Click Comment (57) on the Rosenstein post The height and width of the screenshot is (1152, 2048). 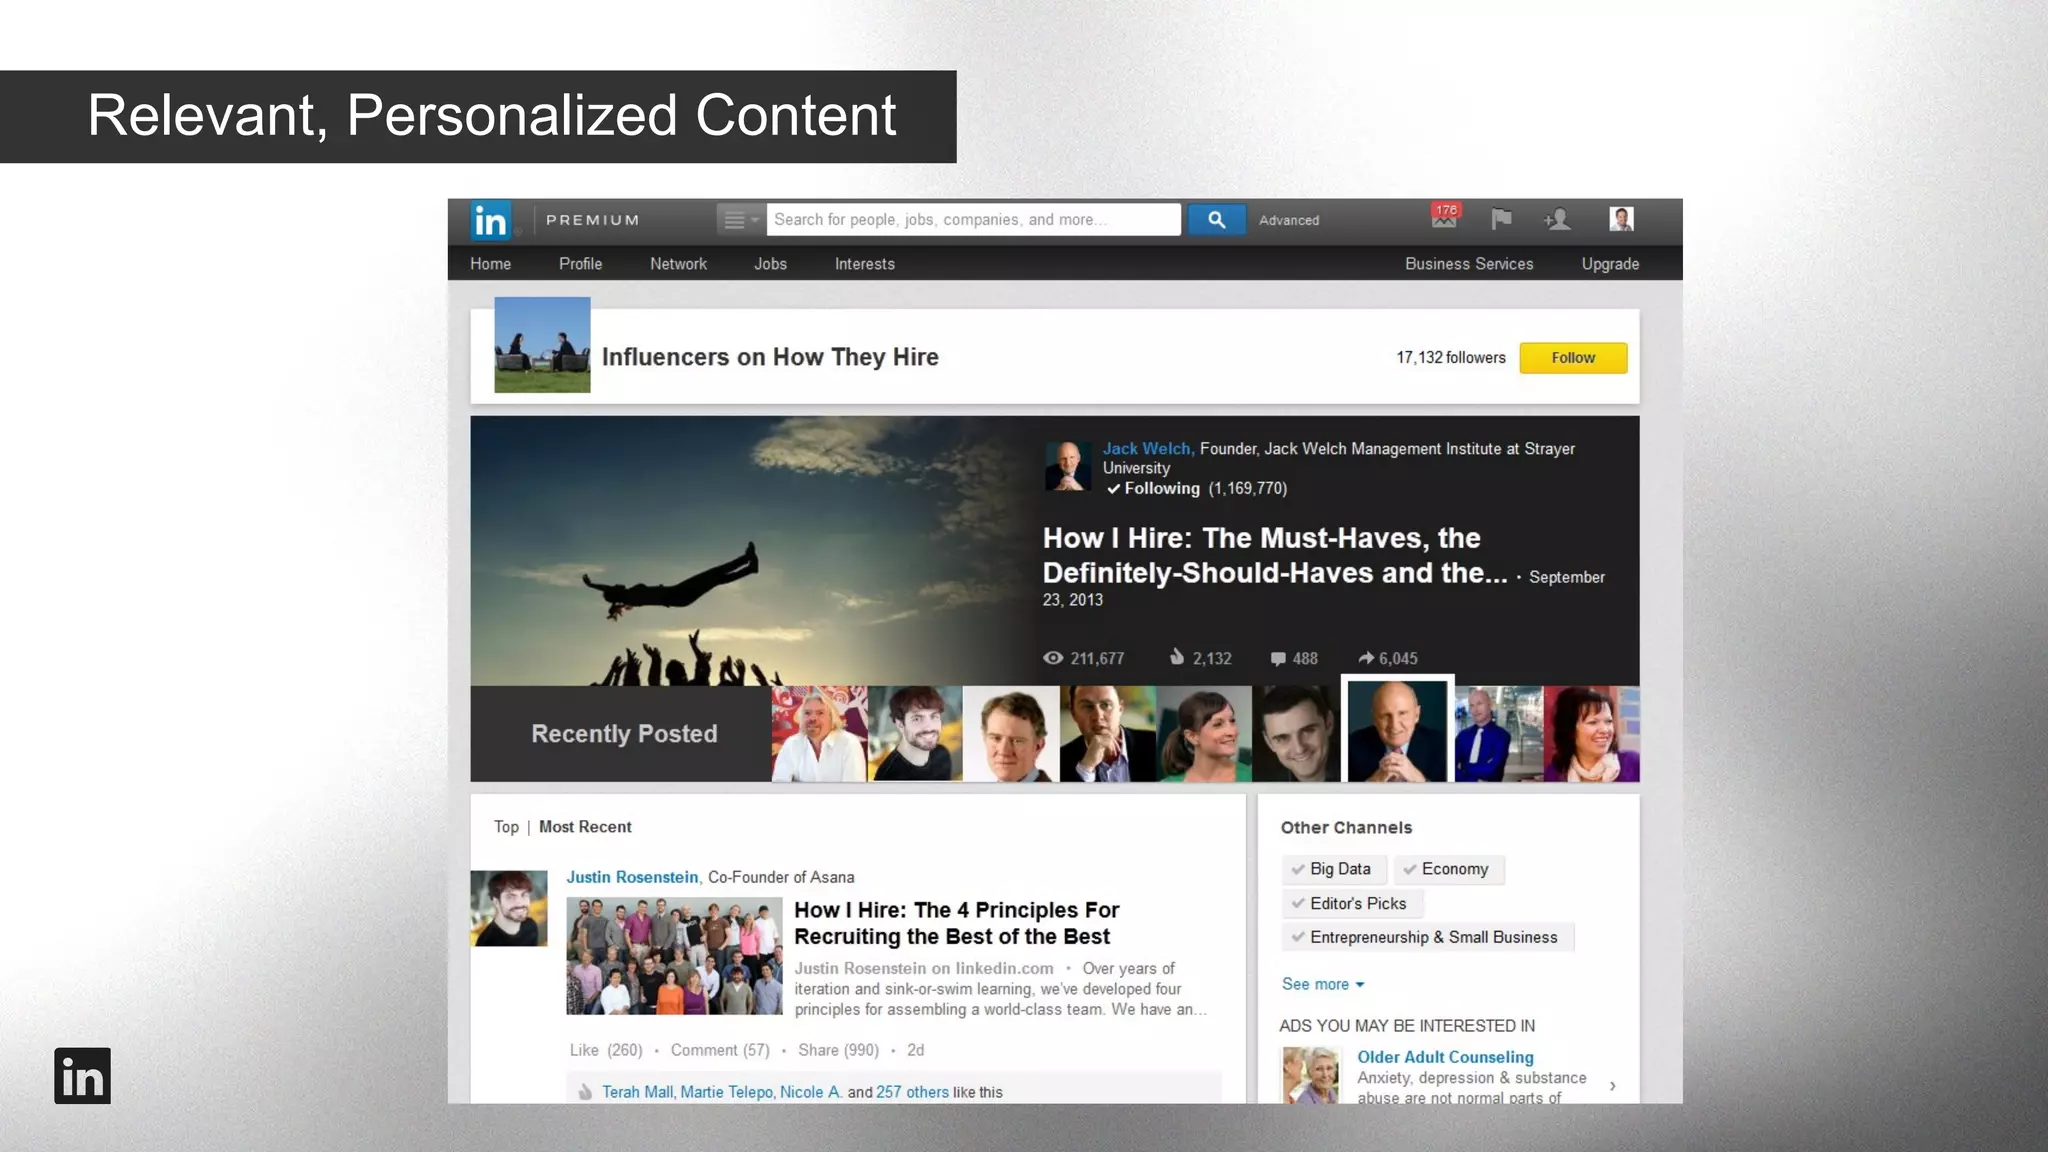click(x=720, y=1050)
